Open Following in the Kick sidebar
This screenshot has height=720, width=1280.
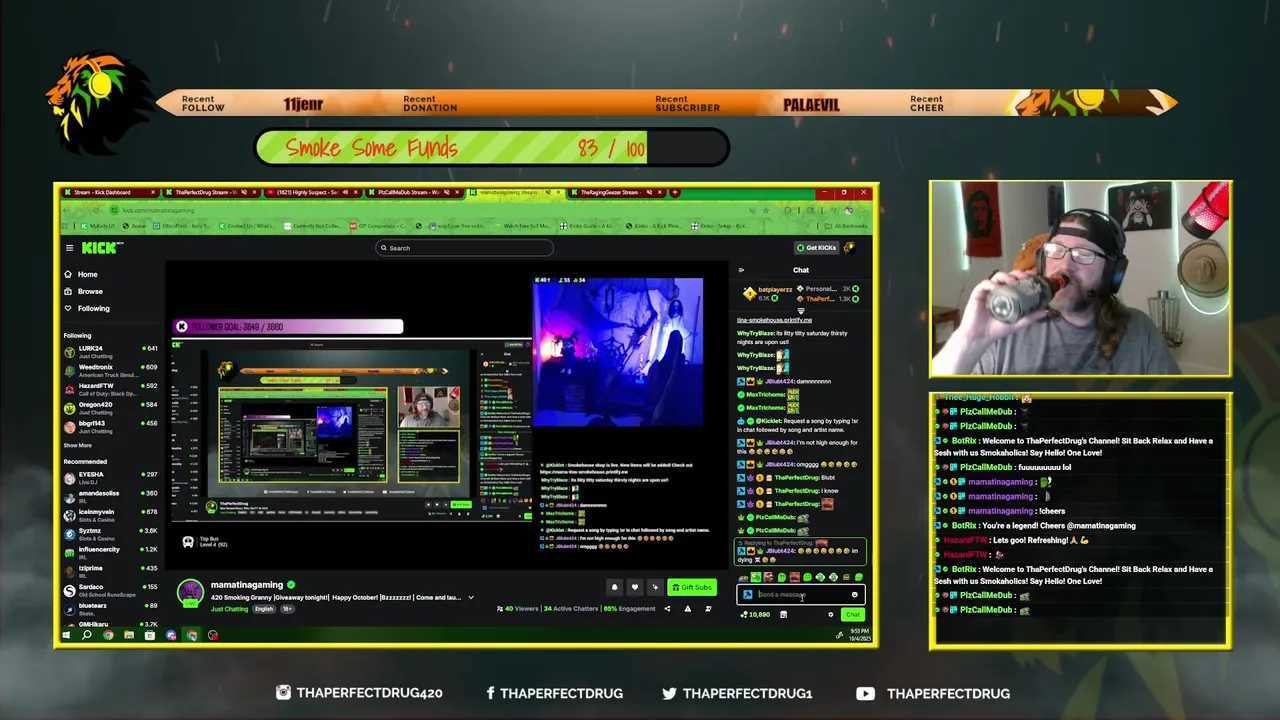point(87,308)
